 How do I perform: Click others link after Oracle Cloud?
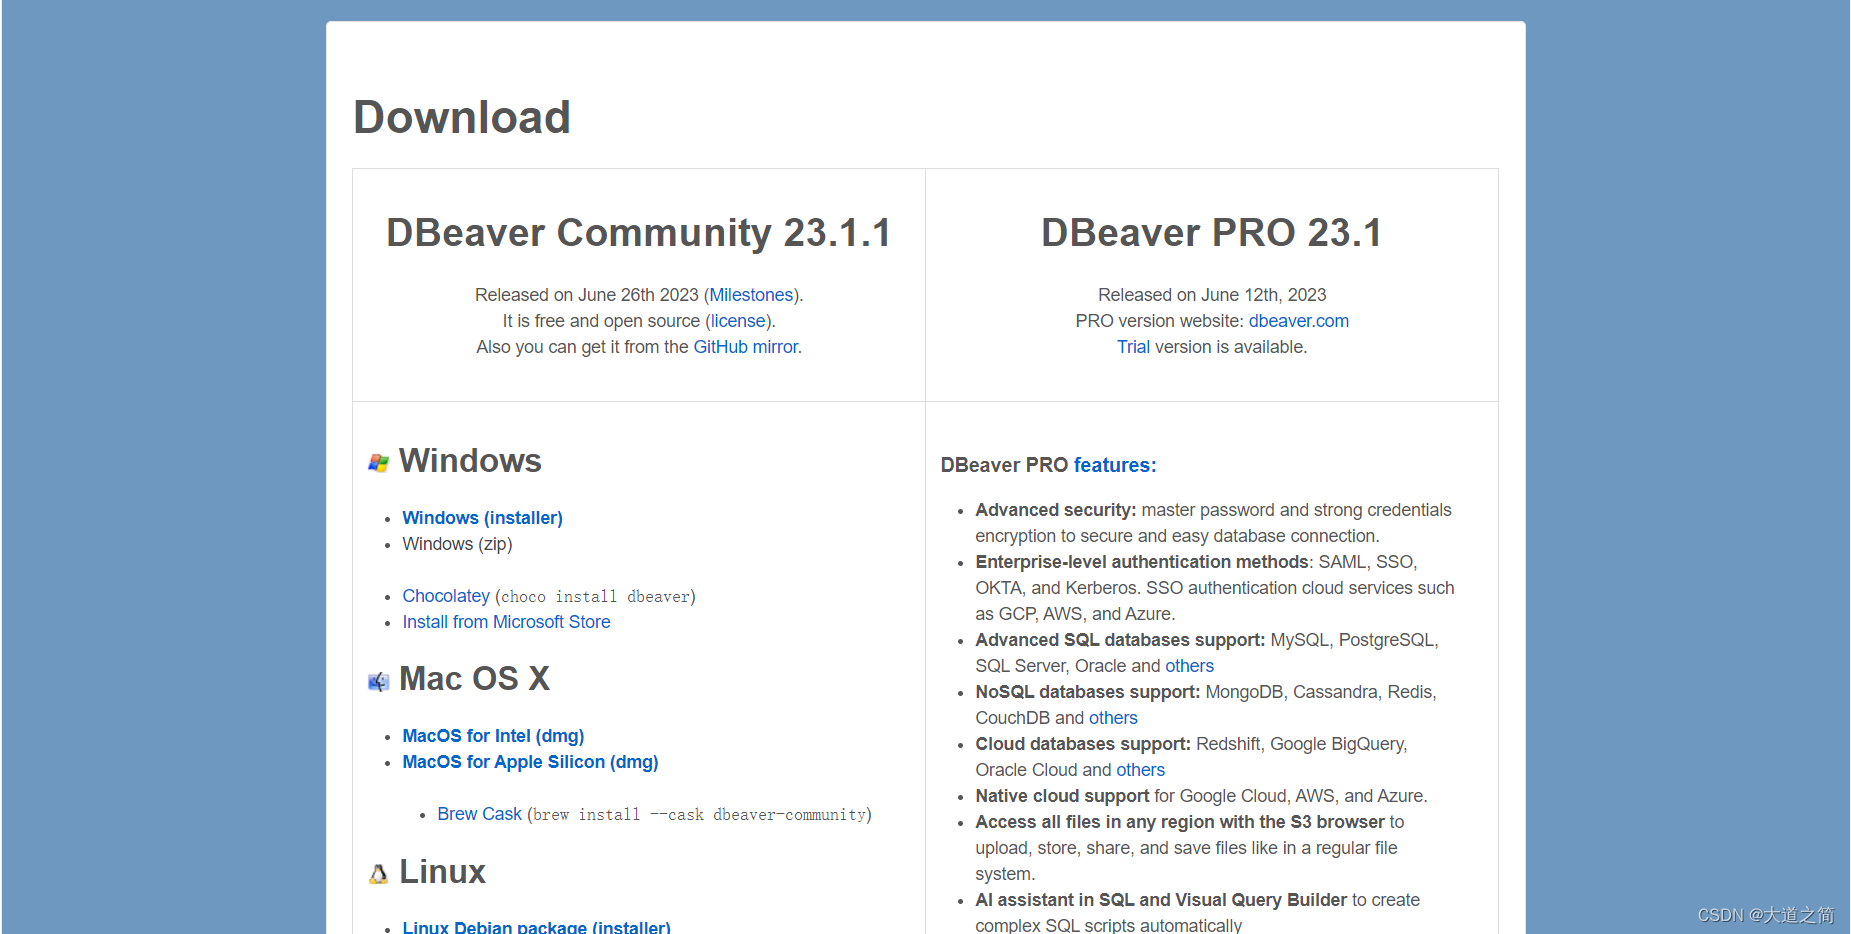coord(1140,770)
